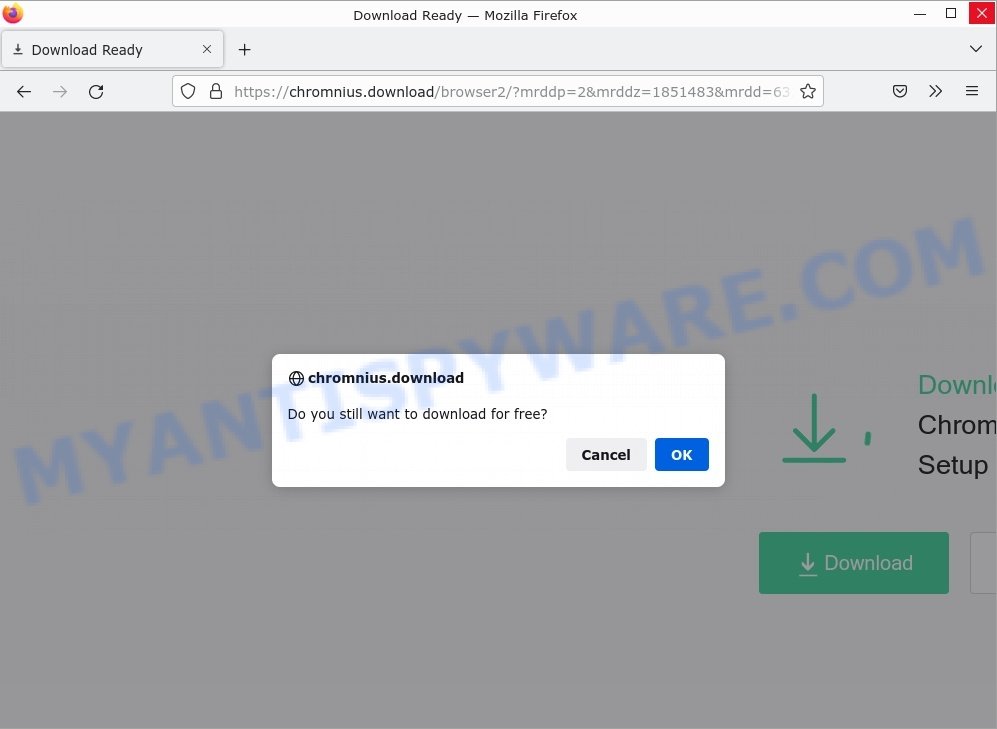Click the padlock site info icon

[216, 92]
